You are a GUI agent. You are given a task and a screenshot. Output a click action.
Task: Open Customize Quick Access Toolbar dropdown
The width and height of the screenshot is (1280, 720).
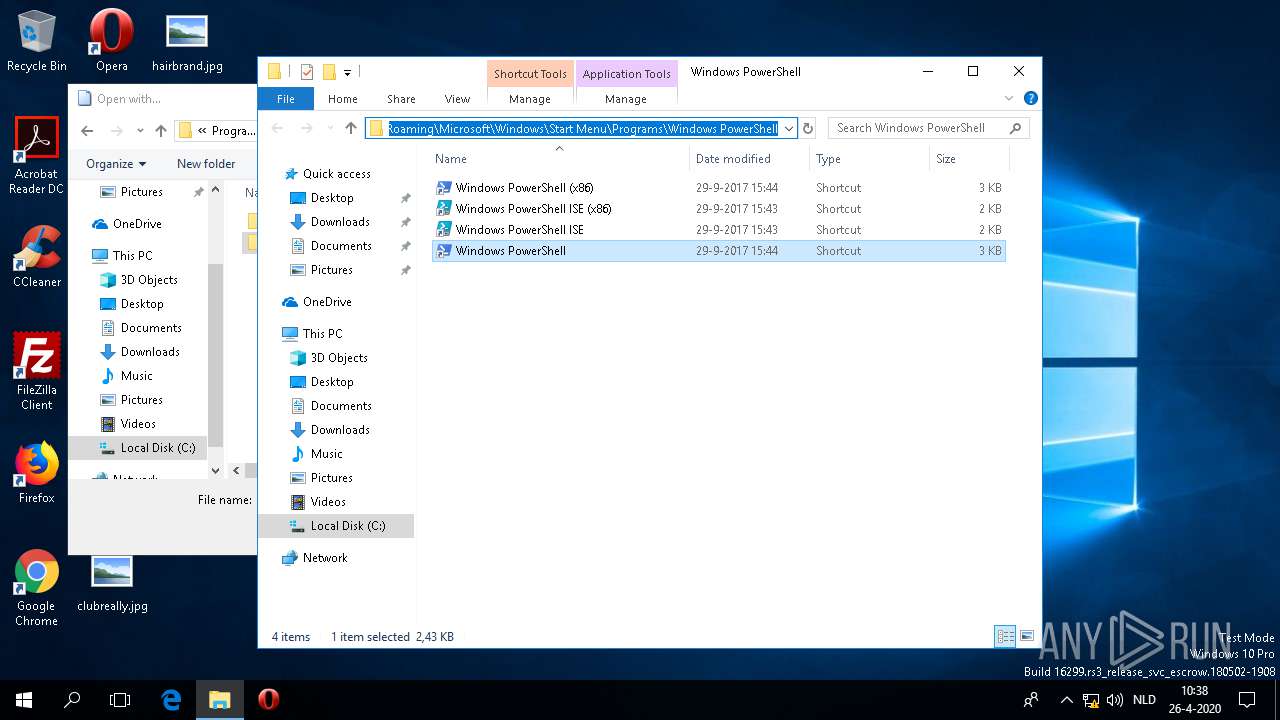pyautogui.click(x=348, y=72)
